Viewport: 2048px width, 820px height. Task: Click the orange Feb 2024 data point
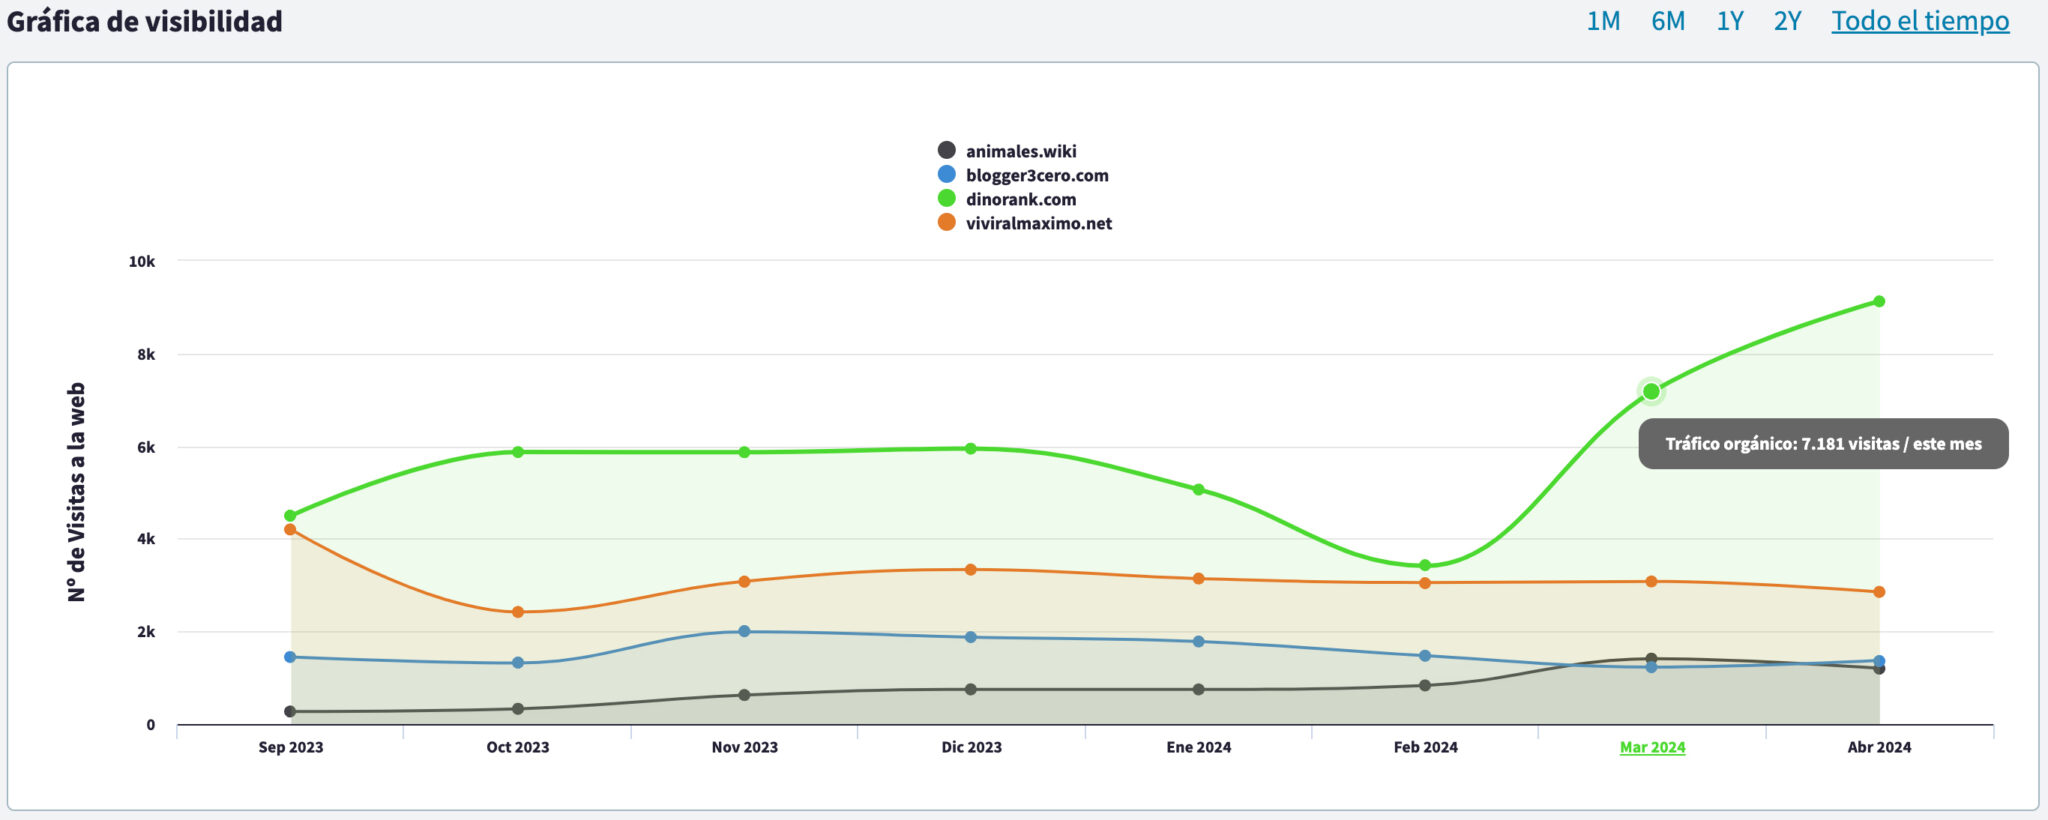[x=1425, y=582]
